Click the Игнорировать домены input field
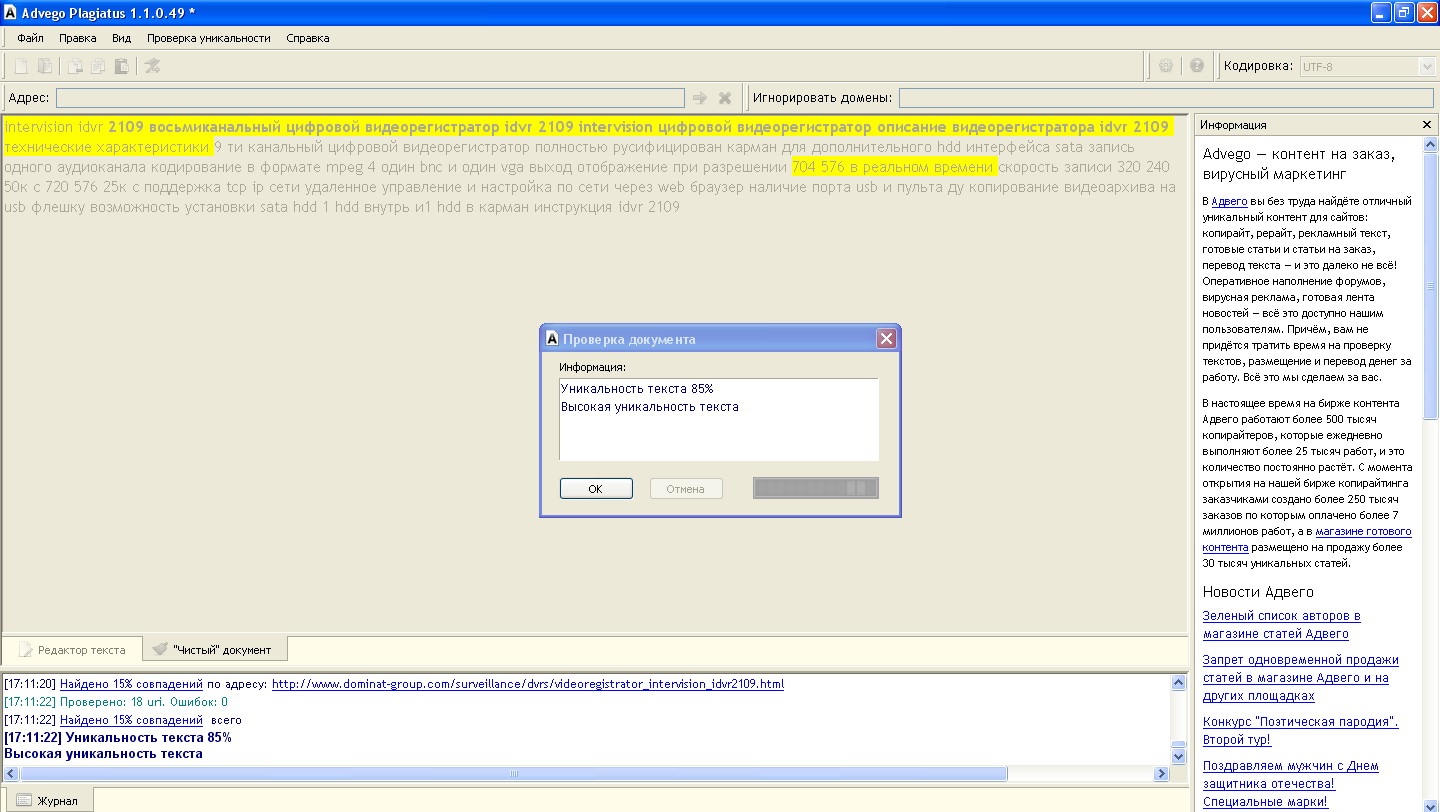 tap(1166, 98)
